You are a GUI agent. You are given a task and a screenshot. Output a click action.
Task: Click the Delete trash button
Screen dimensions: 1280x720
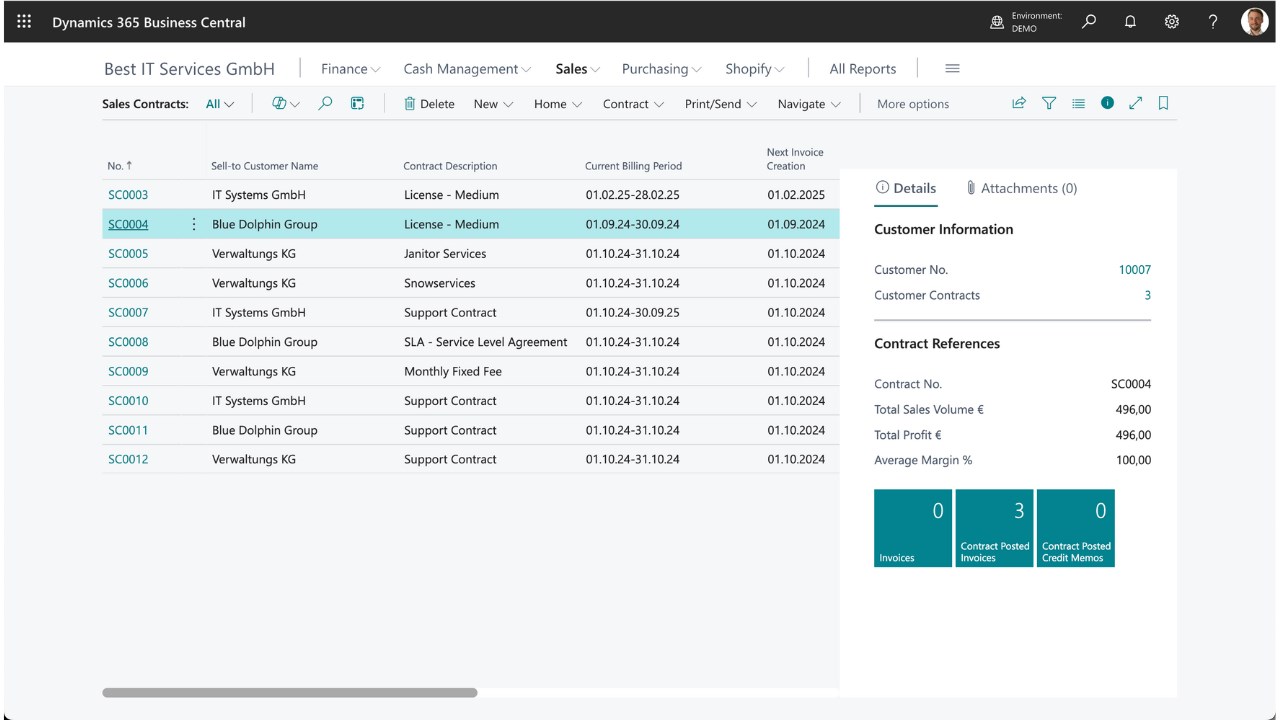pos(429,104)
